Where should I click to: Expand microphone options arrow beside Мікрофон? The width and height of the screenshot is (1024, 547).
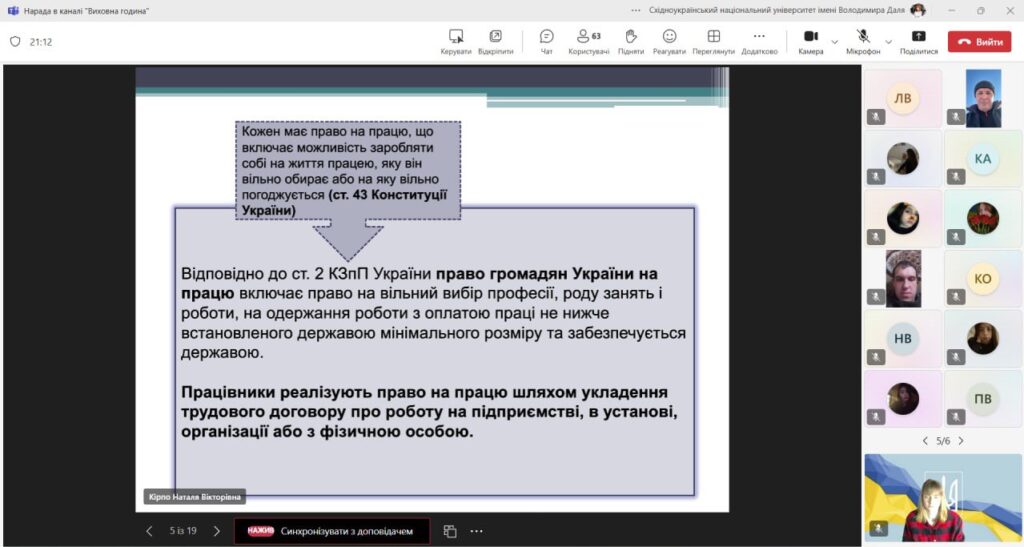coord(889,42)
